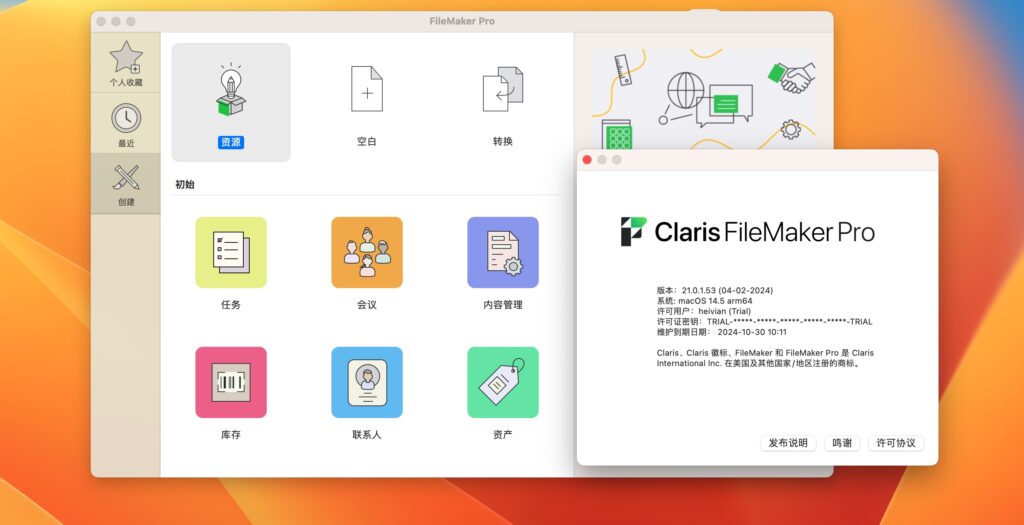The height and width of the screenshot is (525, 1024).
Task: Click the 空白 label text
Action: [x=367, y=142]
